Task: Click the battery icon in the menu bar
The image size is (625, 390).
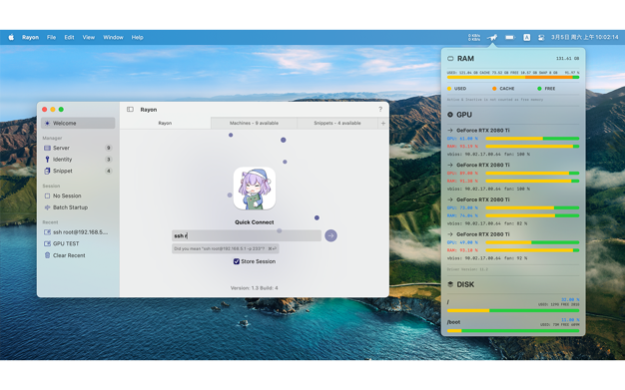Action: pyautogui.click(x=510, y=37)
